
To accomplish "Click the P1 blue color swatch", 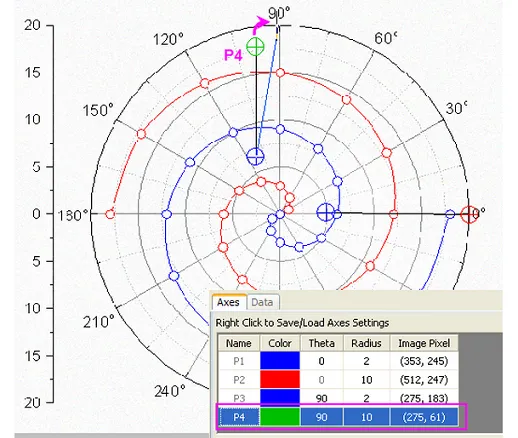I will click(x=280, y=361).
